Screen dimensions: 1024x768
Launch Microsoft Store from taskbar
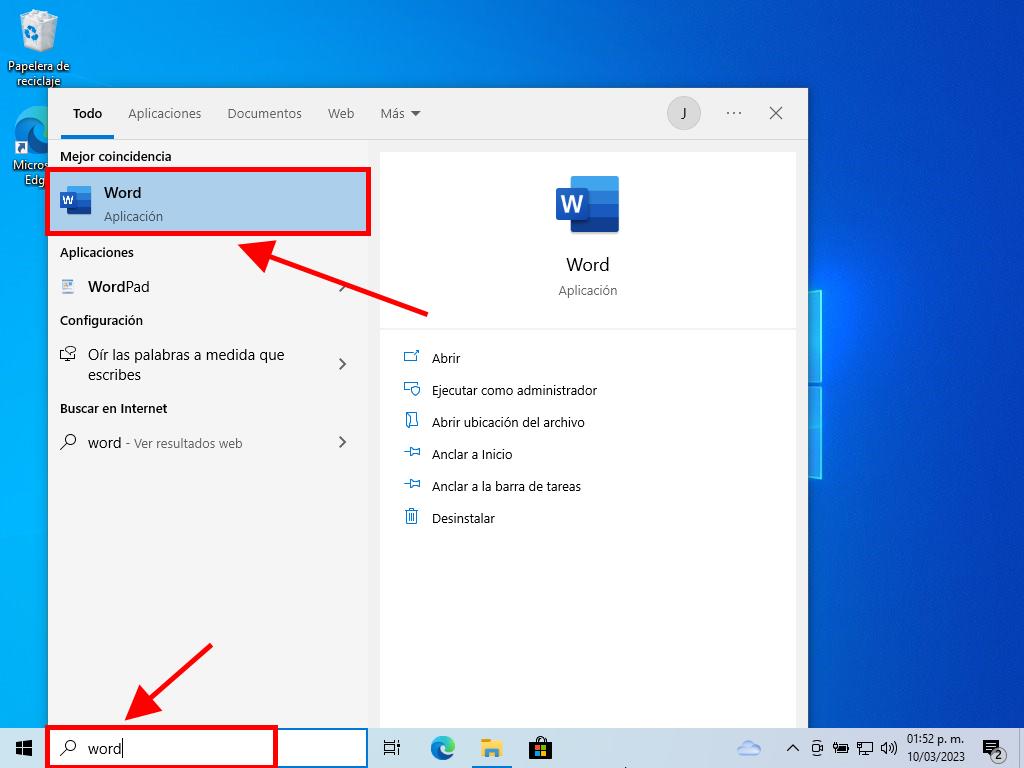pyautogui.click(x=540, y=748)
